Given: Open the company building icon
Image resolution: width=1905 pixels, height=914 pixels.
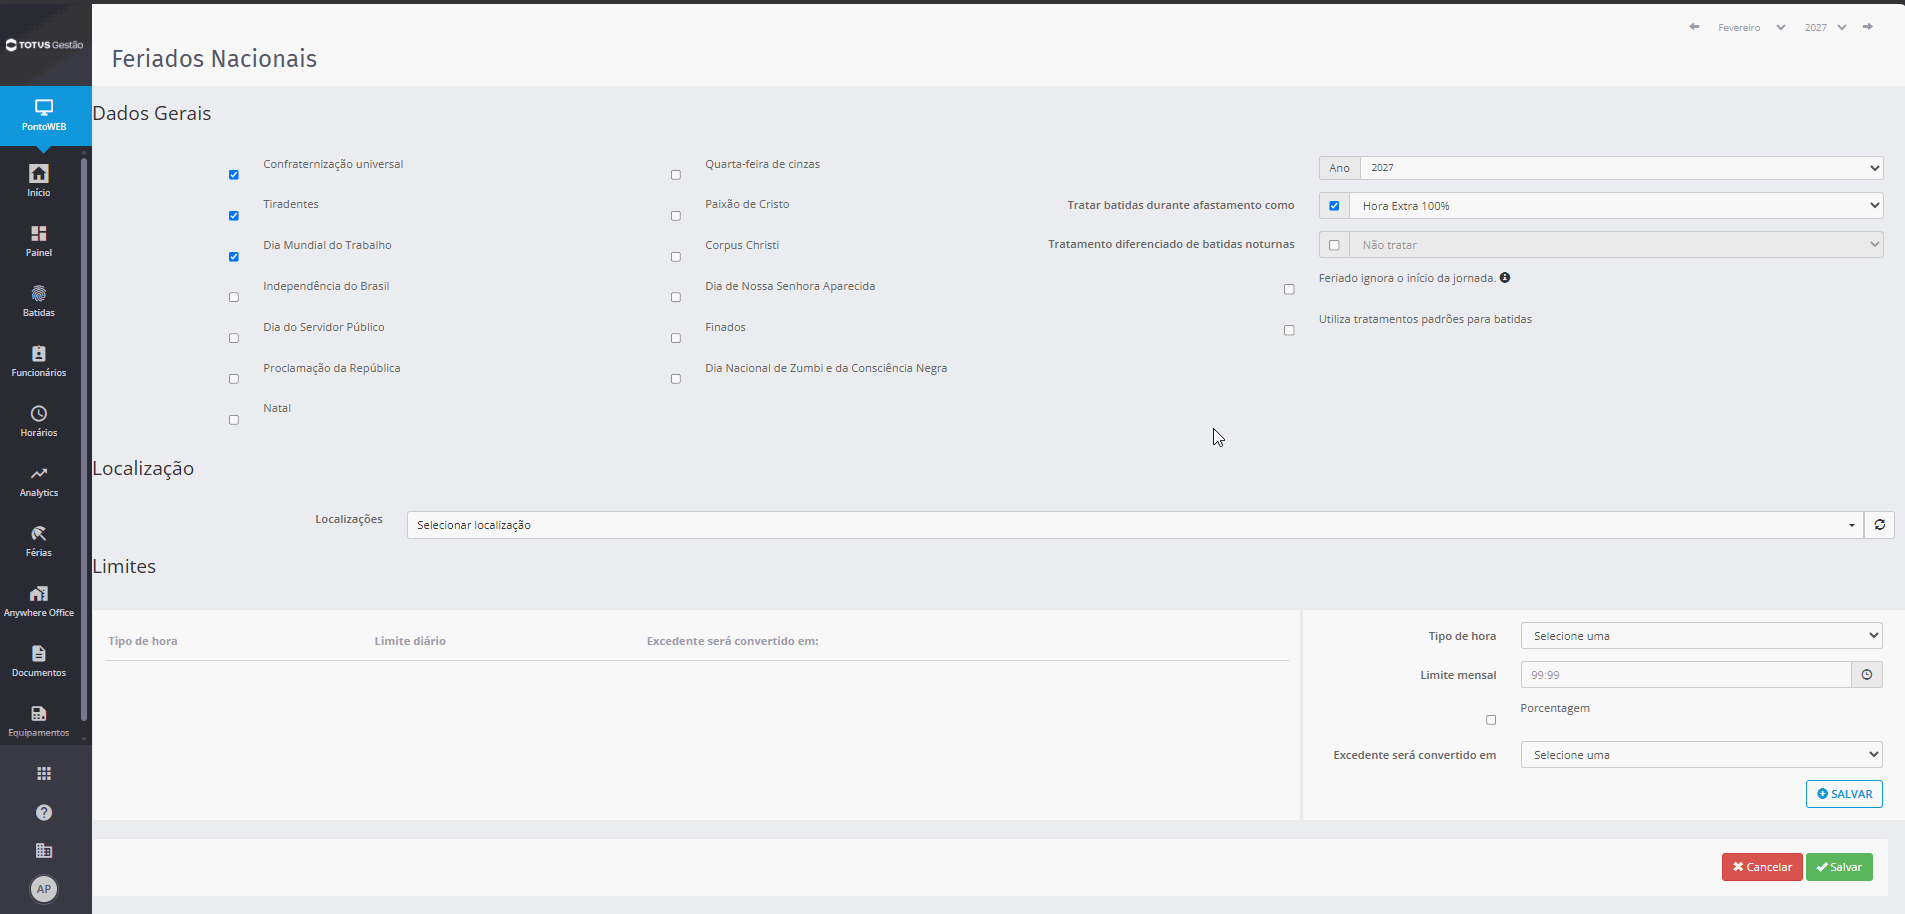Looking at the screenshot, I should 44,850.
